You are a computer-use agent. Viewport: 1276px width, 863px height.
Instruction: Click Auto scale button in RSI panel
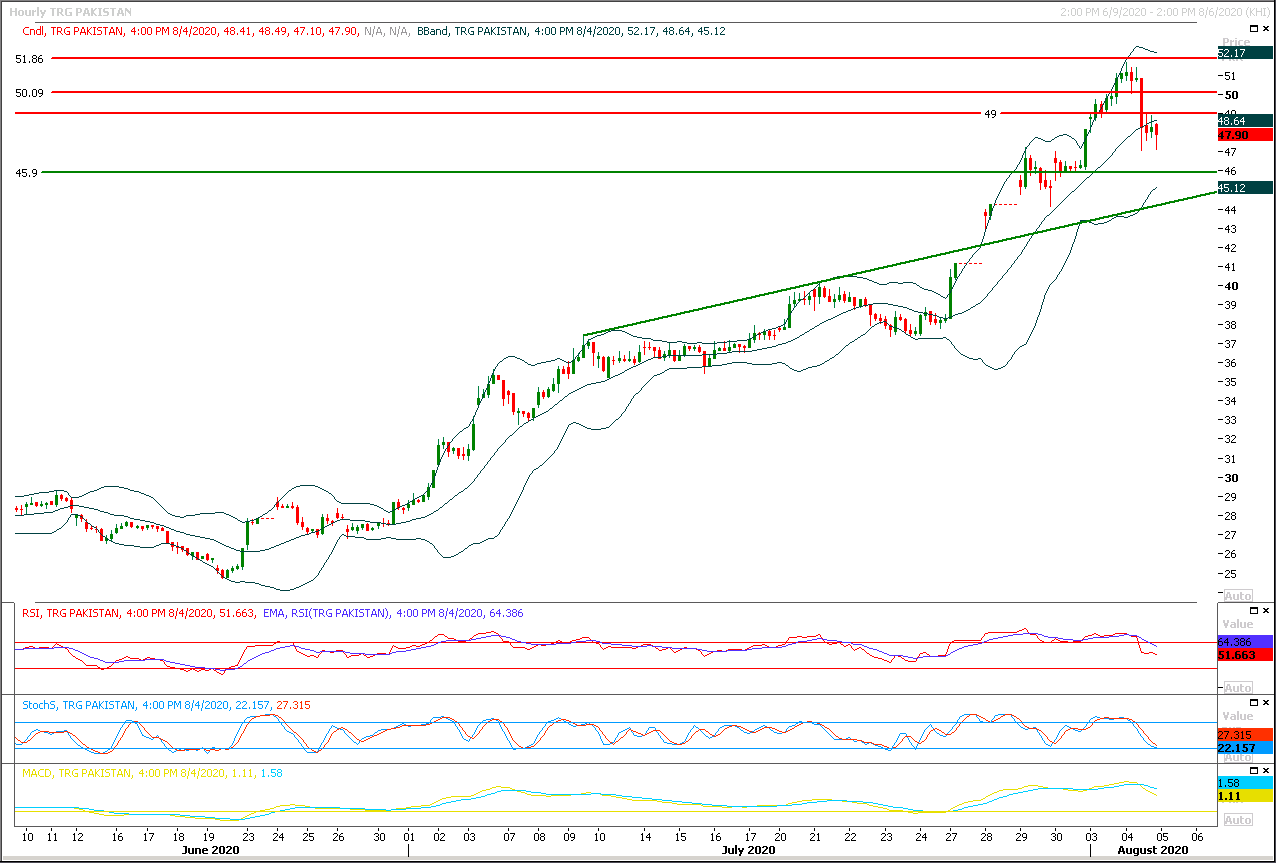[1238, 688]
